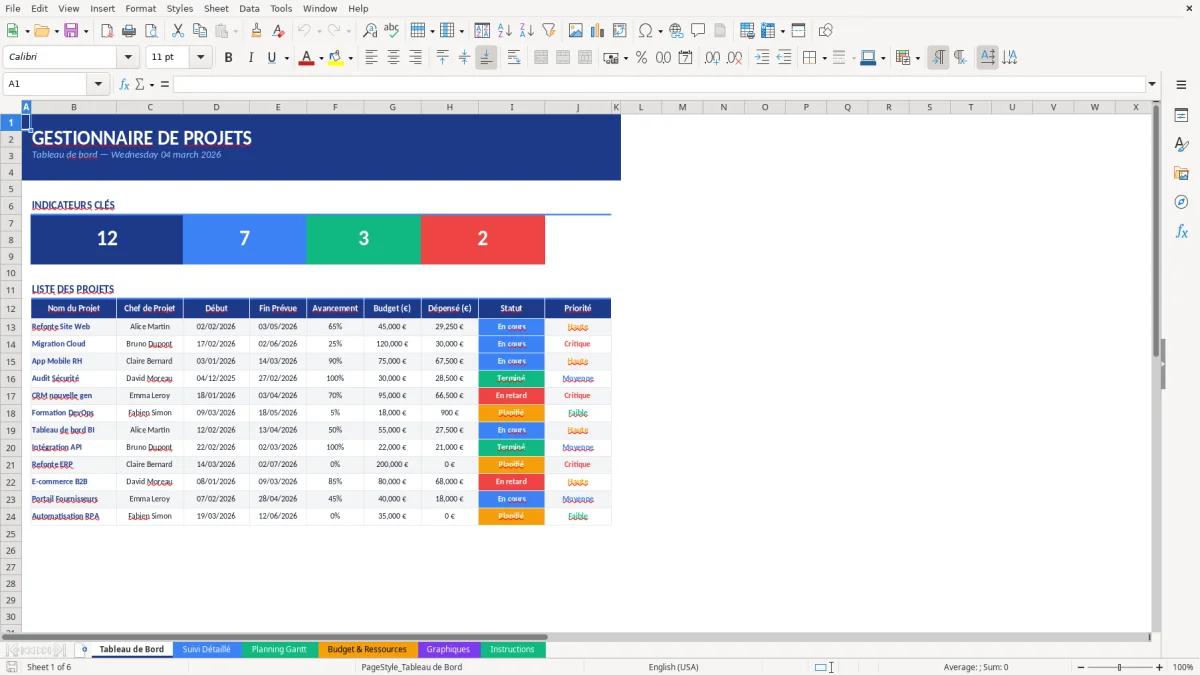Toggle Wrap Text

coord(513,58)
